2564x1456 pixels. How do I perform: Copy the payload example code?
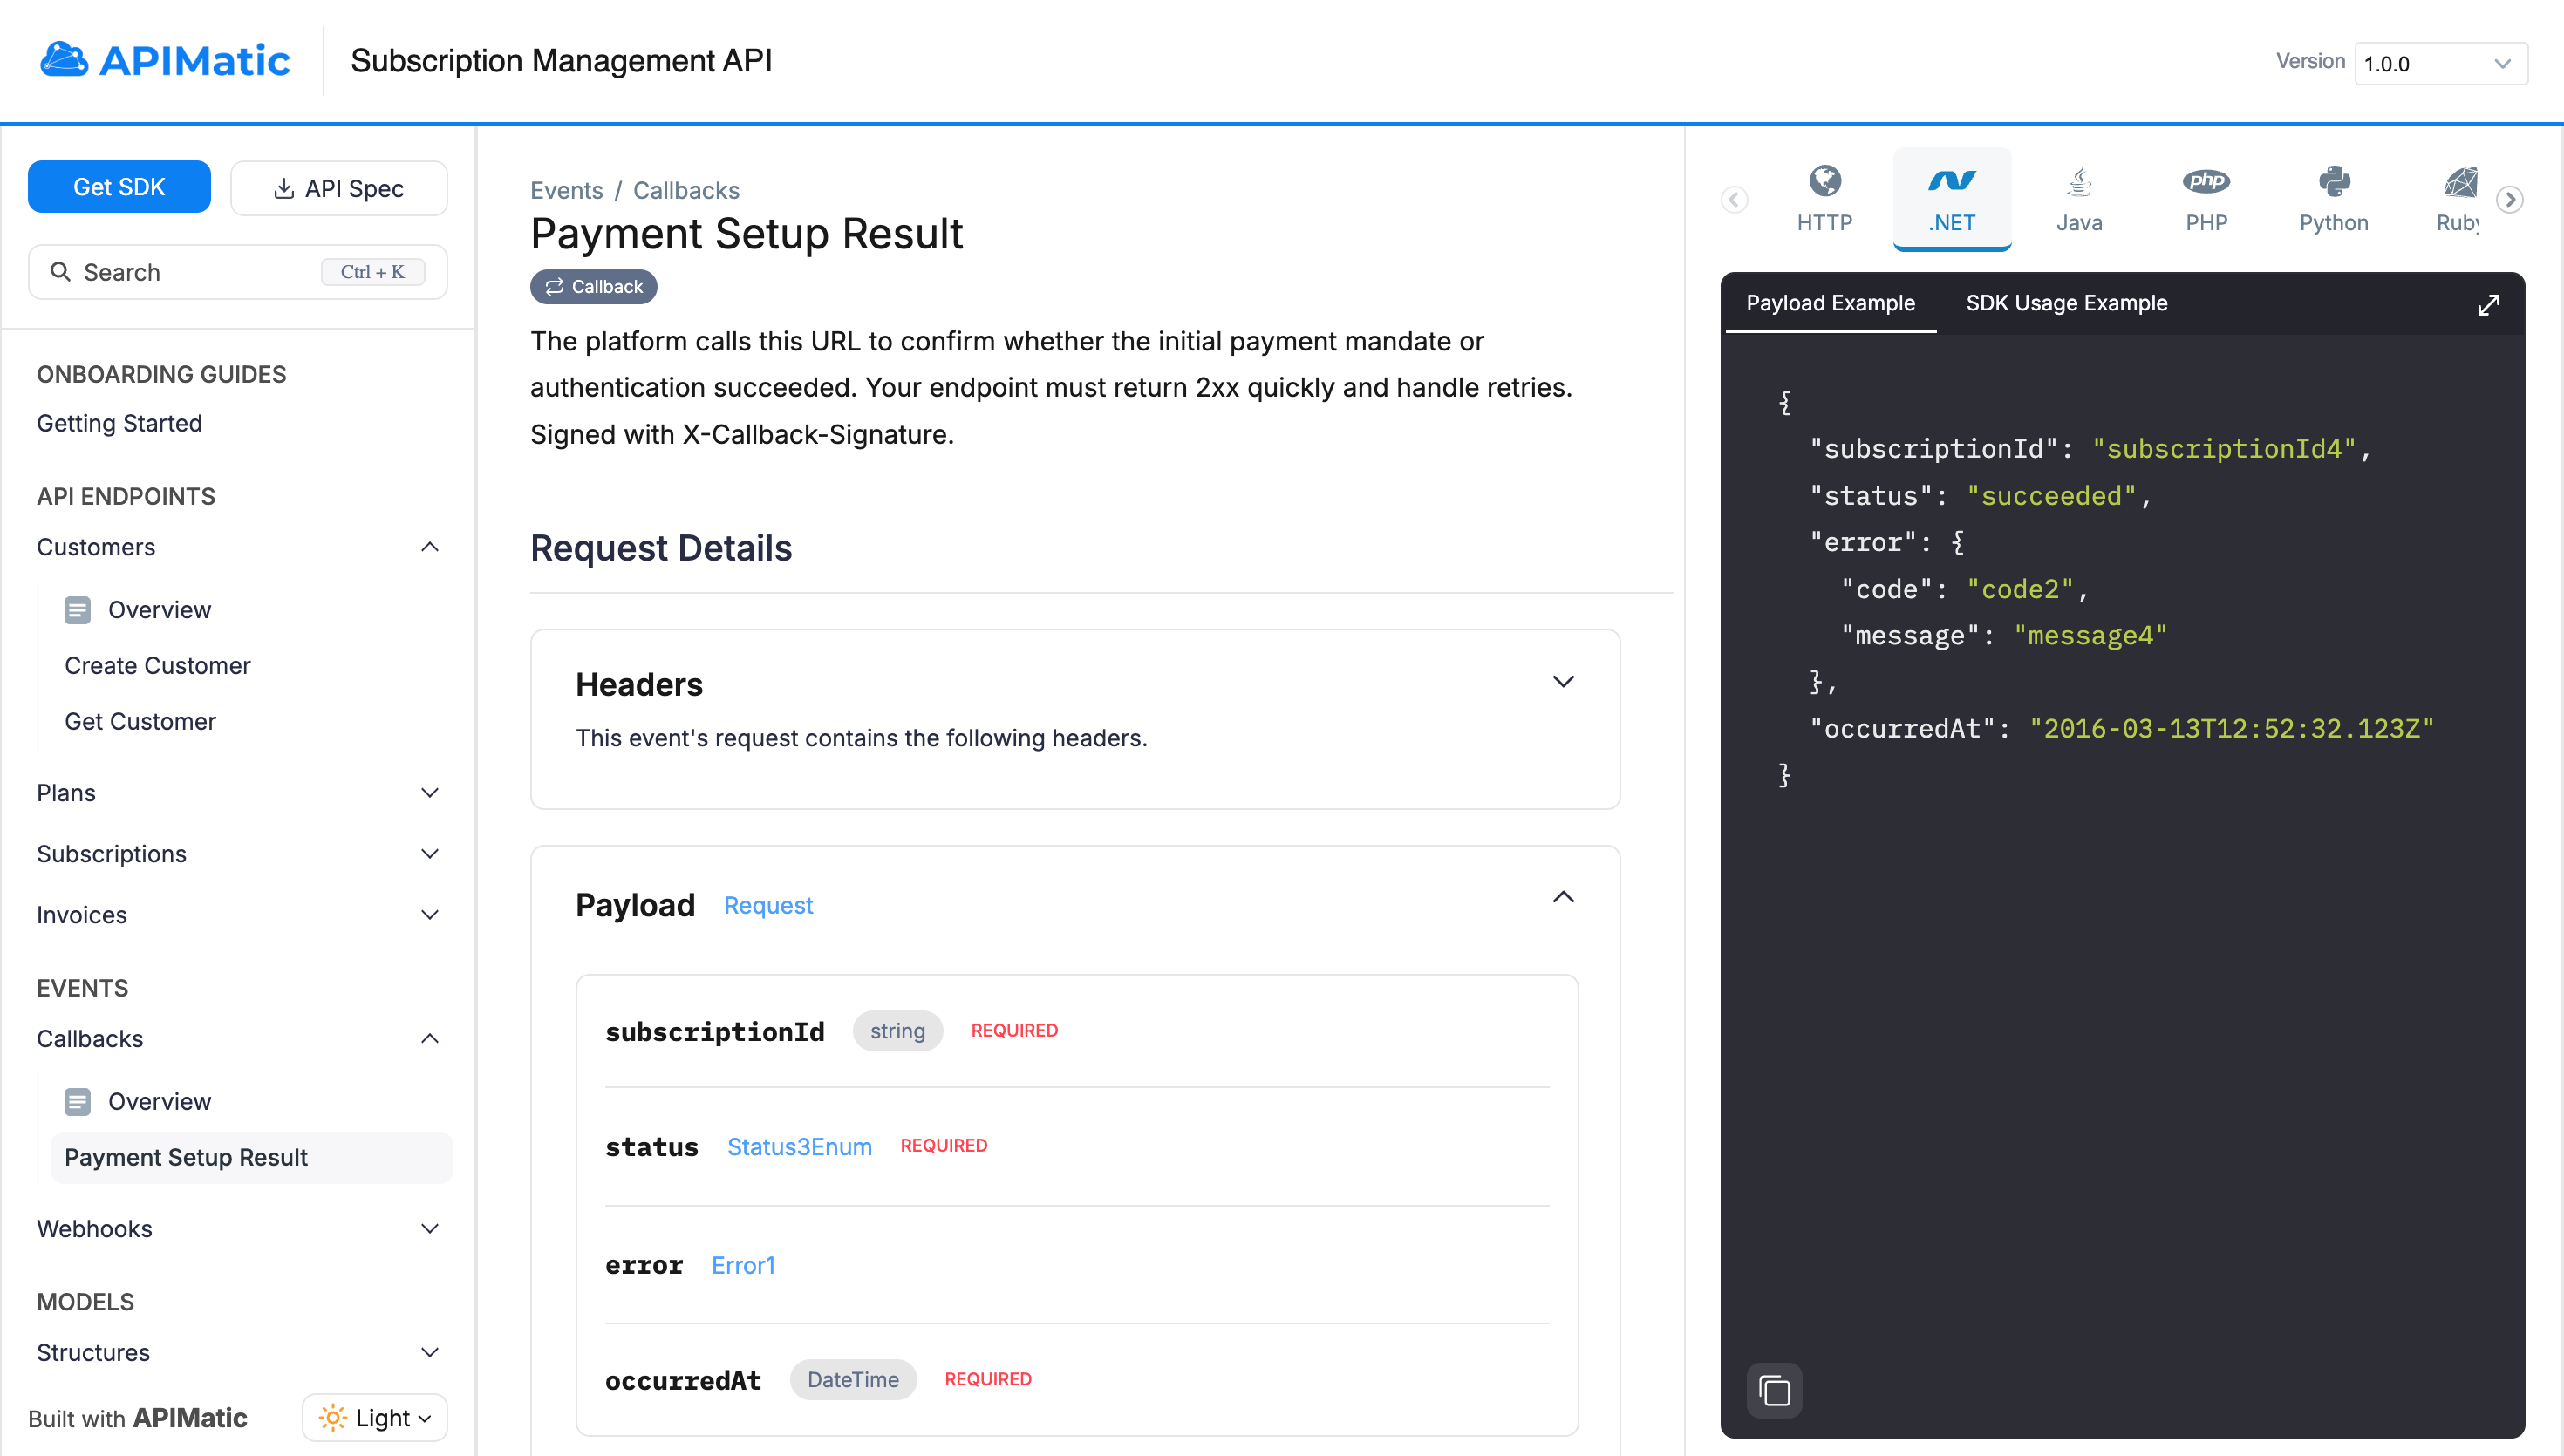(x=1774, y=1390)
